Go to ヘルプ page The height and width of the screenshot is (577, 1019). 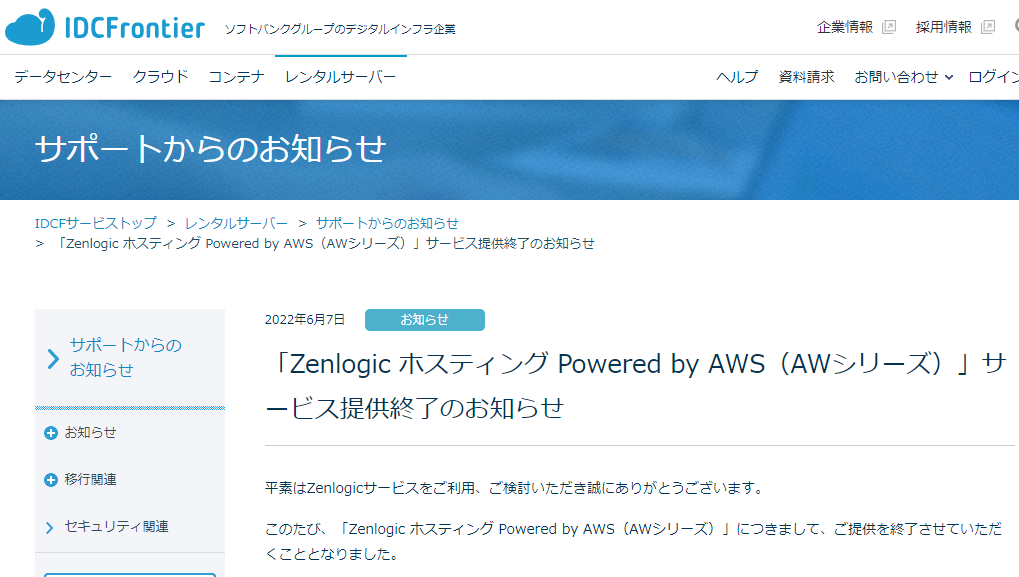pos(737,77)
